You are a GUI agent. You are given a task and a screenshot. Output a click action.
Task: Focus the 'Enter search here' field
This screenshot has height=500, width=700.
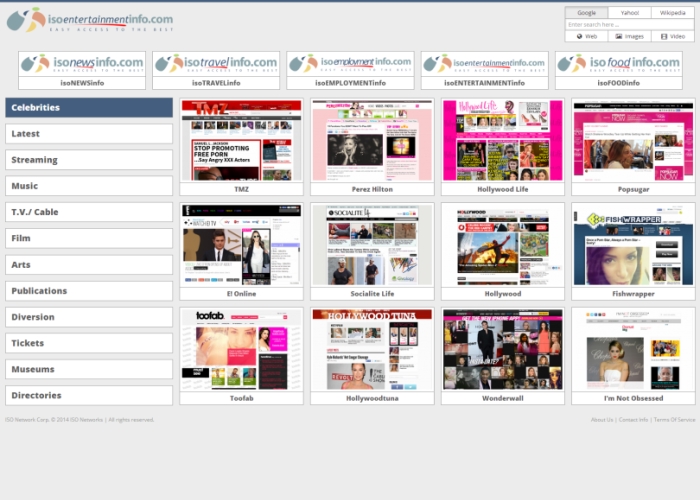629,25
